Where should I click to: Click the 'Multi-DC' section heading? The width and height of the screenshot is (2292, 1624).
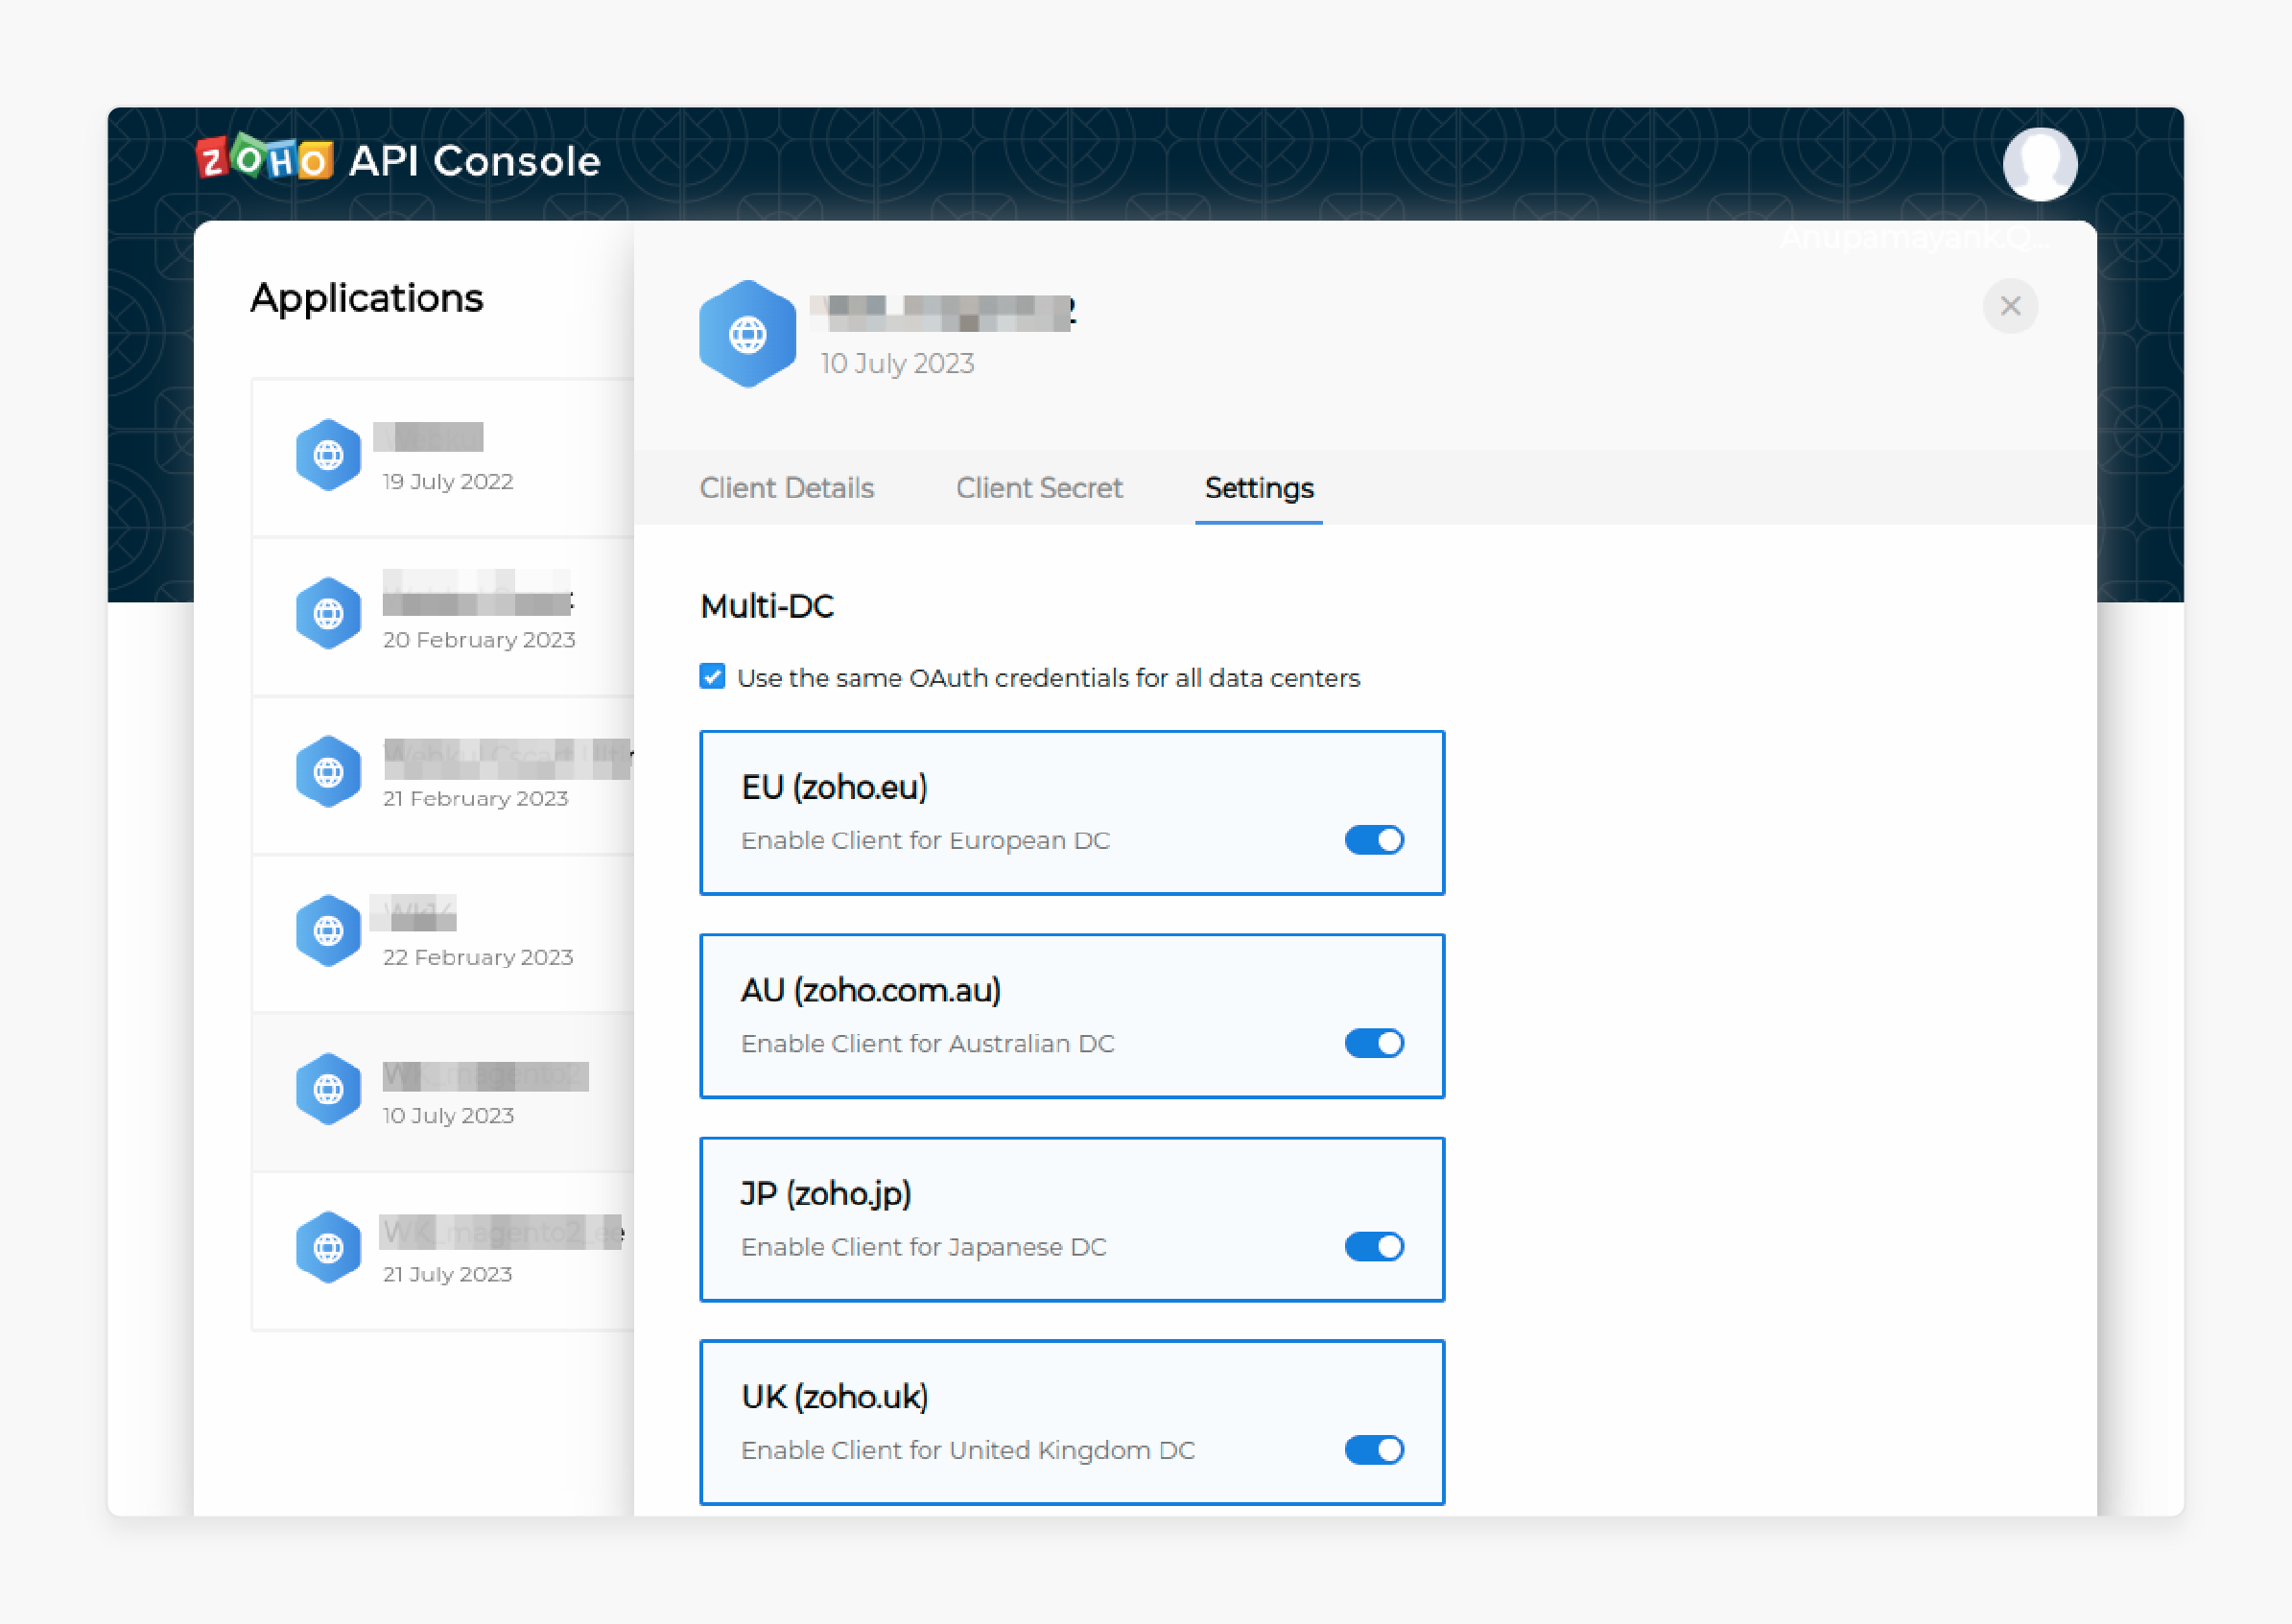click(767, 606)
